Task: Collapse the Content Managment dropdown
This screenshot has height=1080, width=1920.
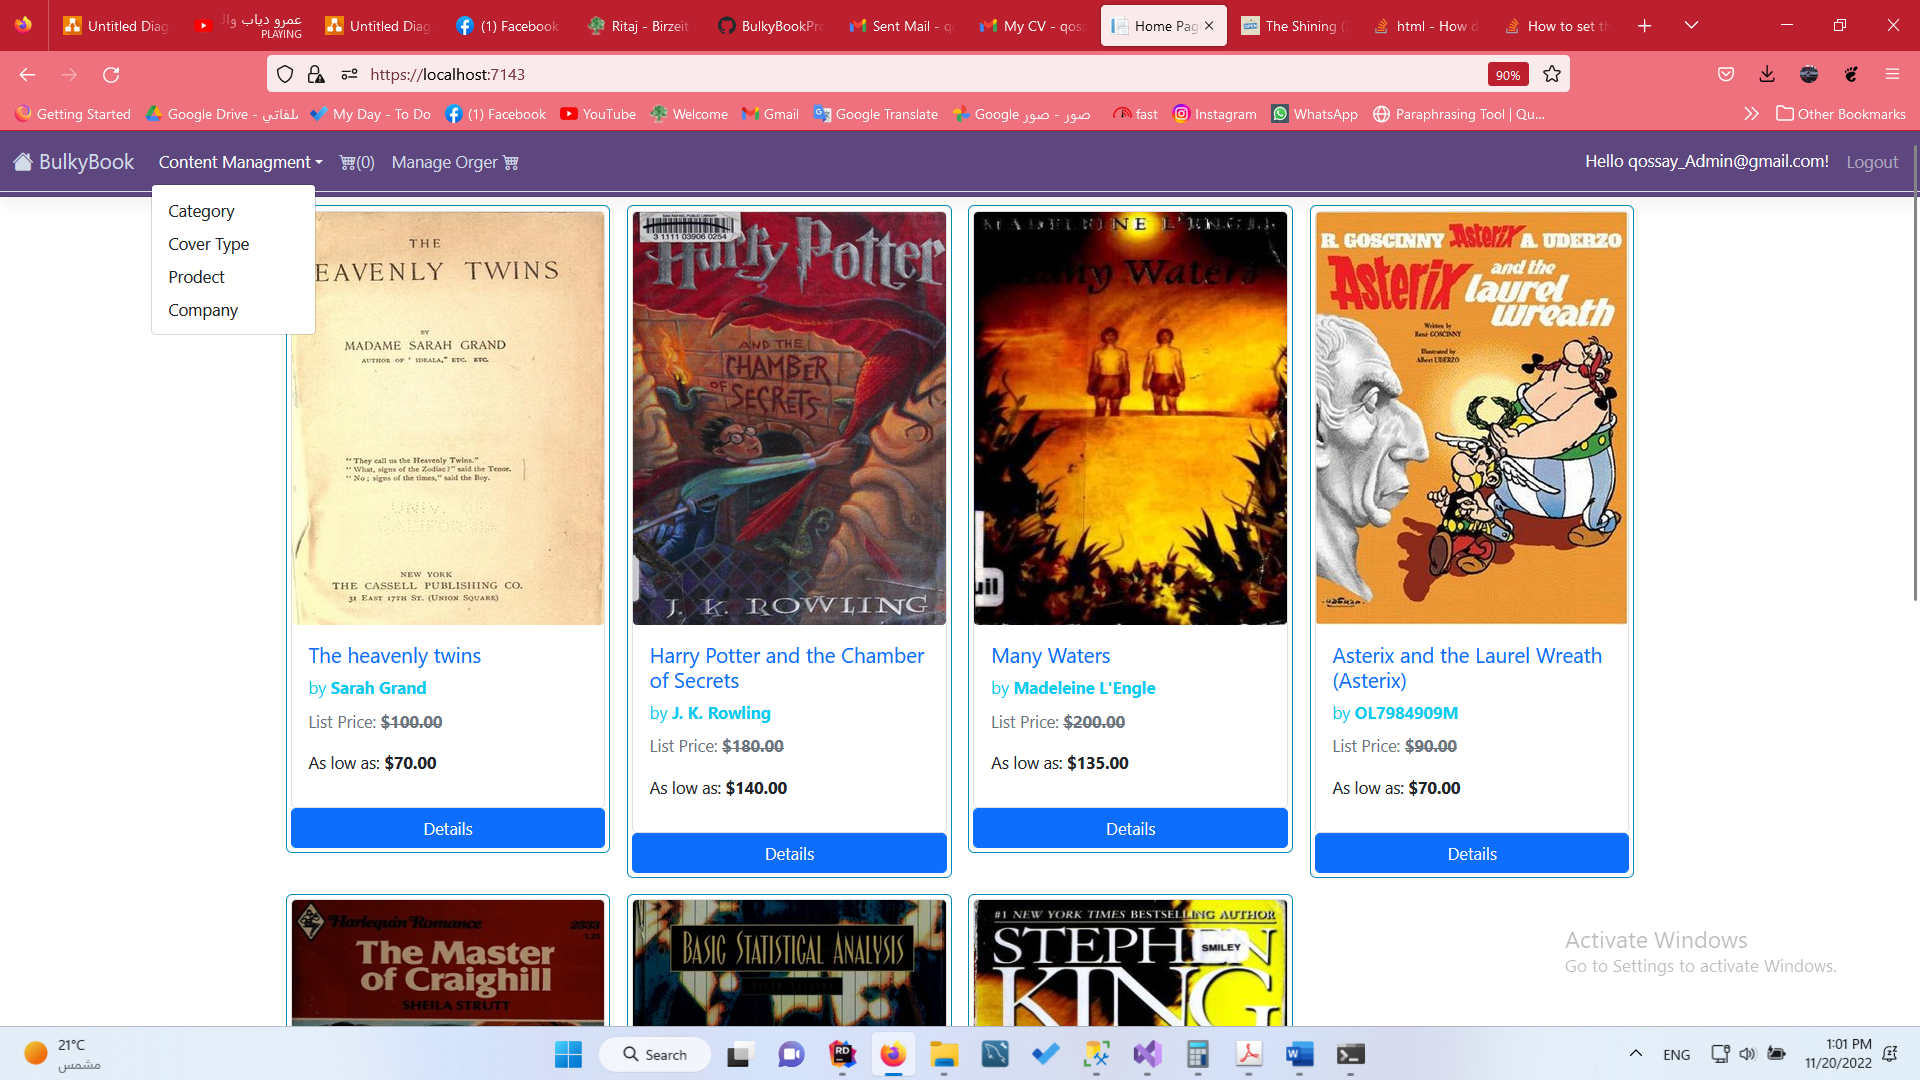Action: tap(240, 162)
